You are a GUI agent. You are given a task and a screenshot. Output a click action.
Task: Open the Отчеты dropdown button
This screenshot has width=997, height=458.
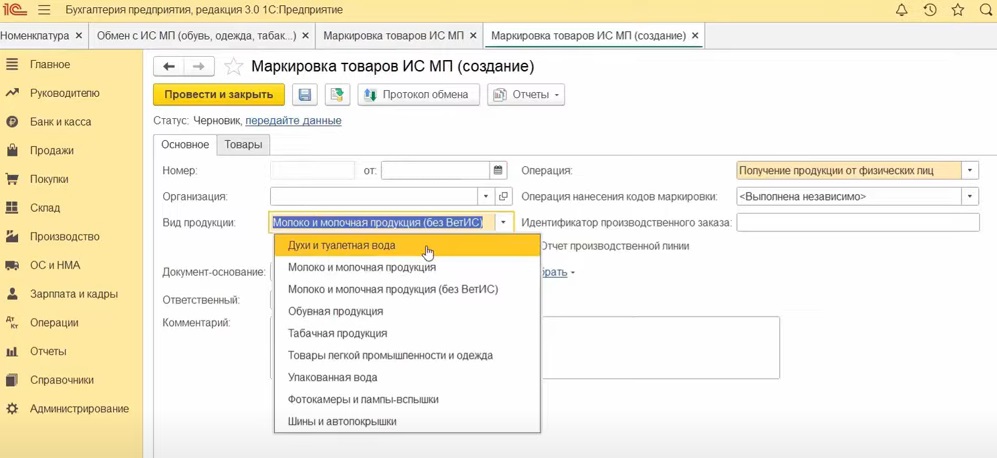tap(526, 95)
